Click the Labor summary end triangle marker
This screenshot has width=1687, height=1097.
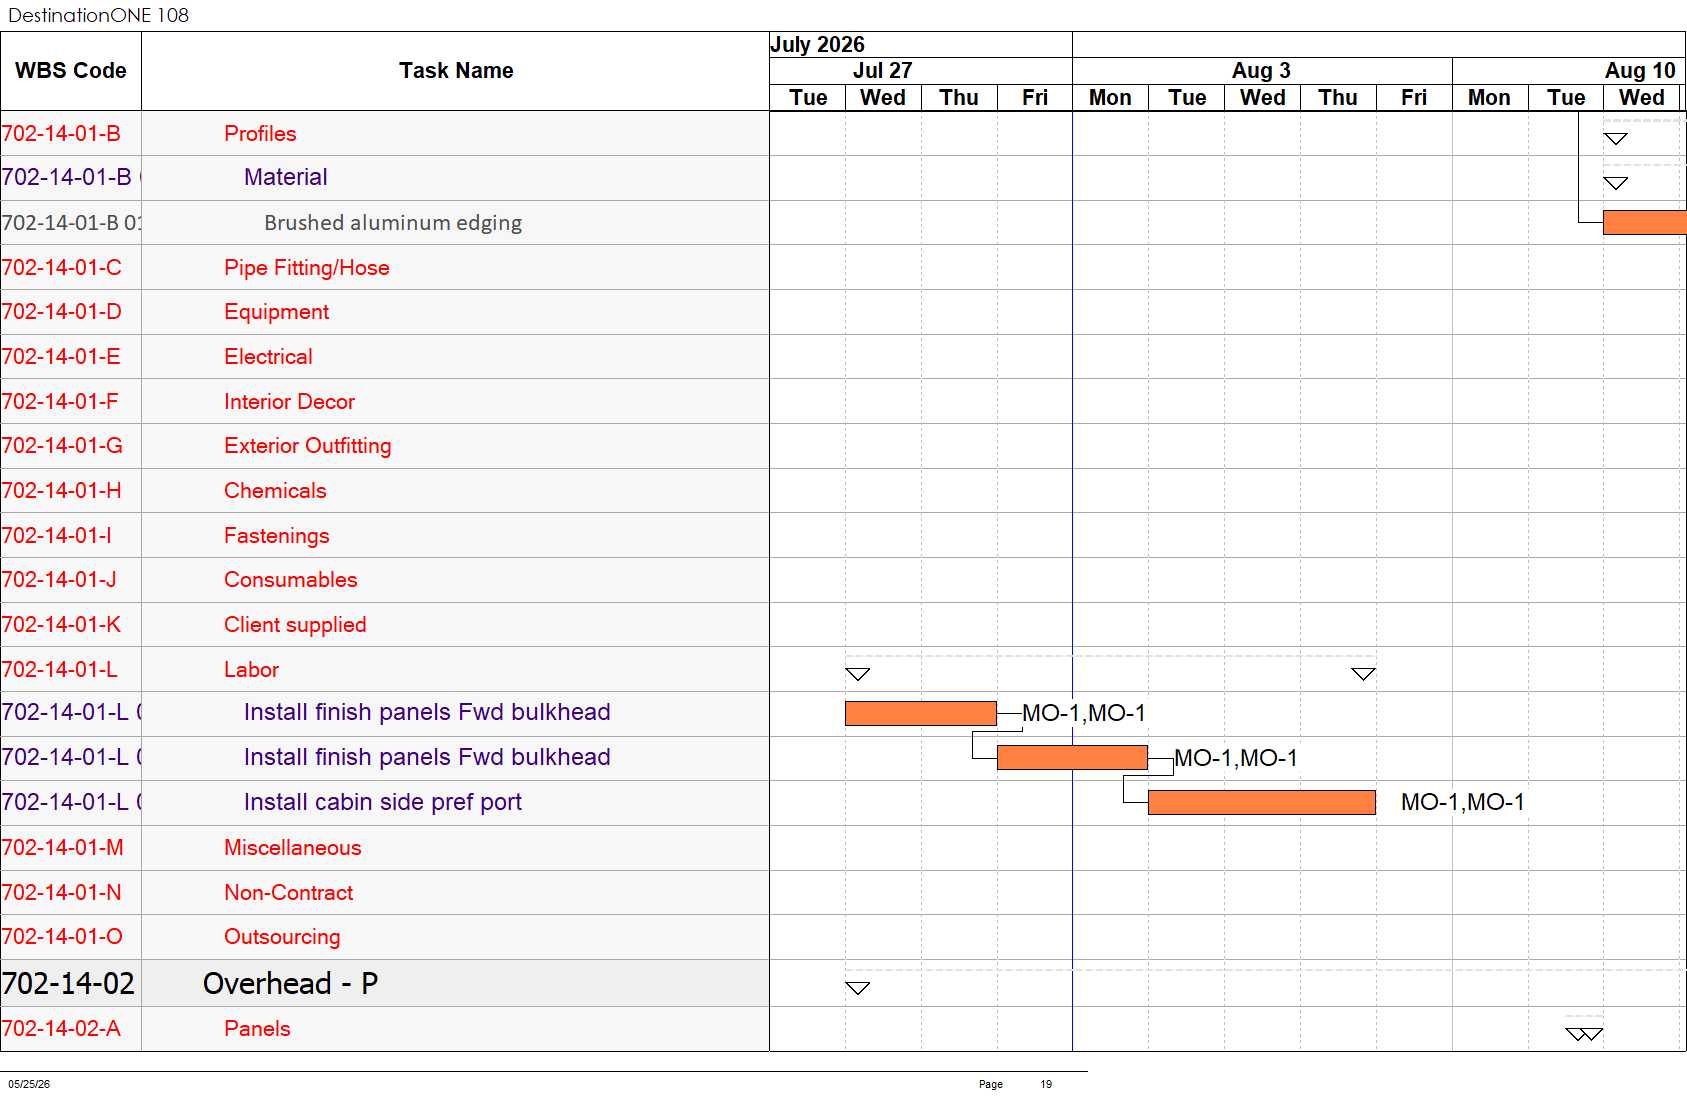point(1364,674)
